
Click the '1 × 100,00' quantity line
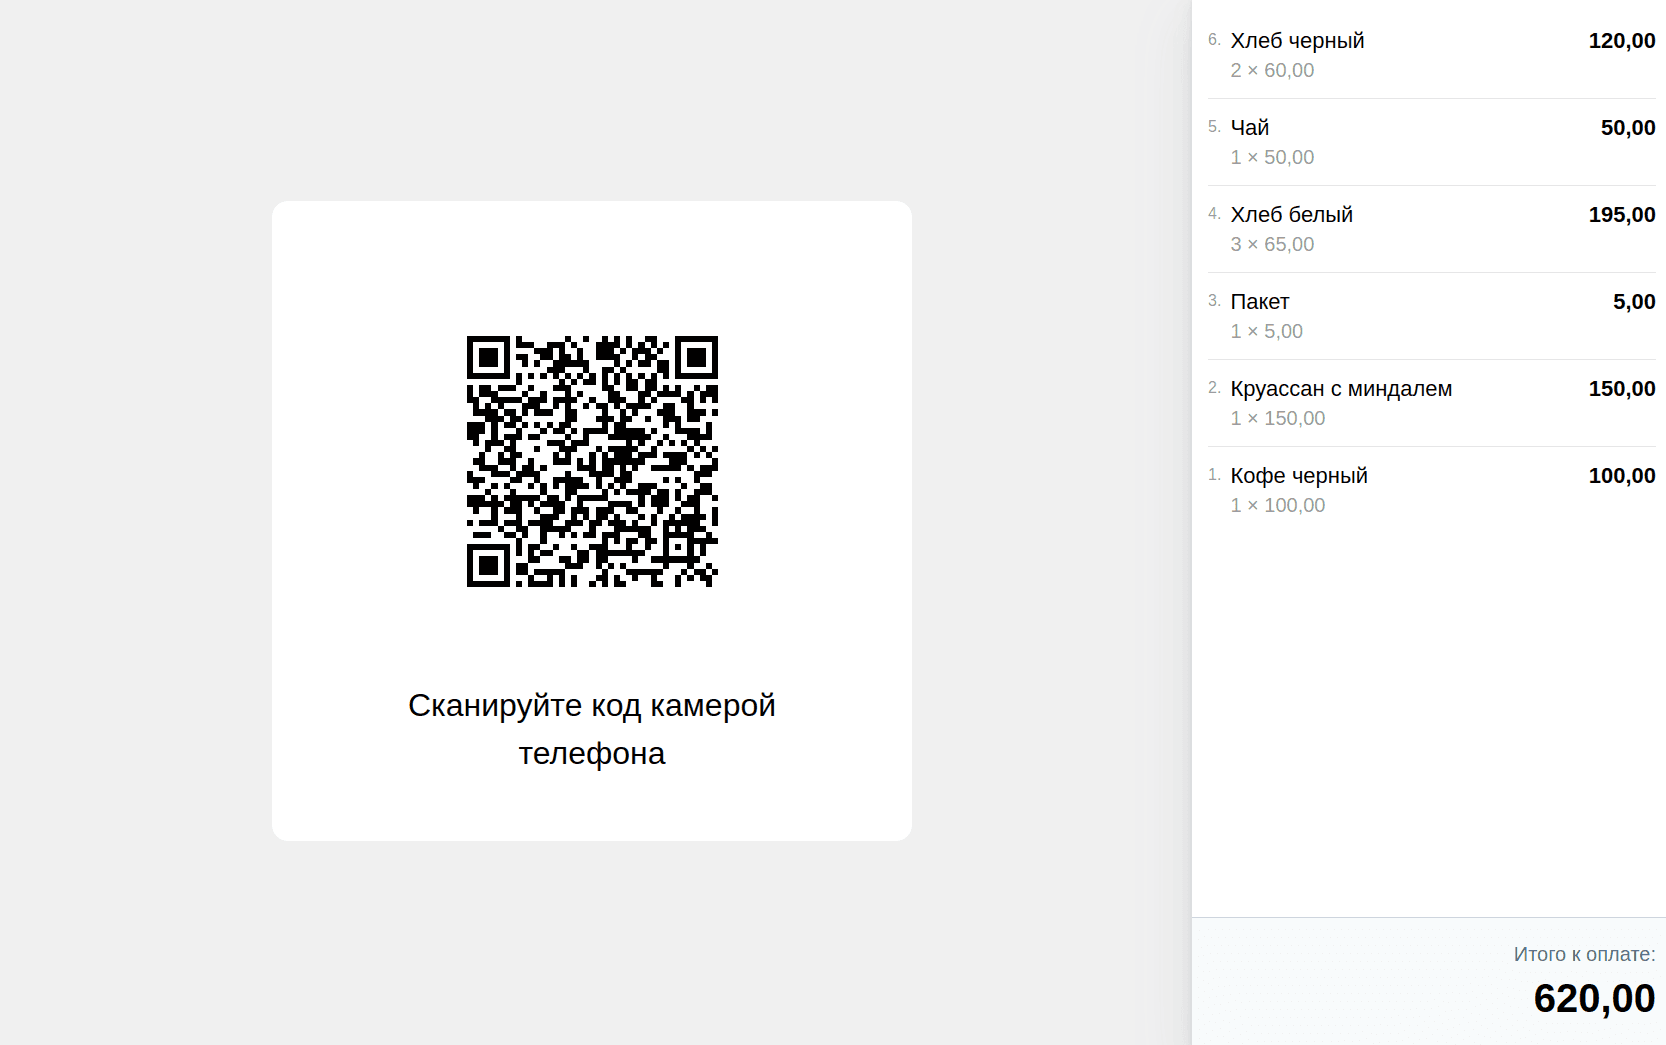pyautogui.click(x=1277, y=506)
